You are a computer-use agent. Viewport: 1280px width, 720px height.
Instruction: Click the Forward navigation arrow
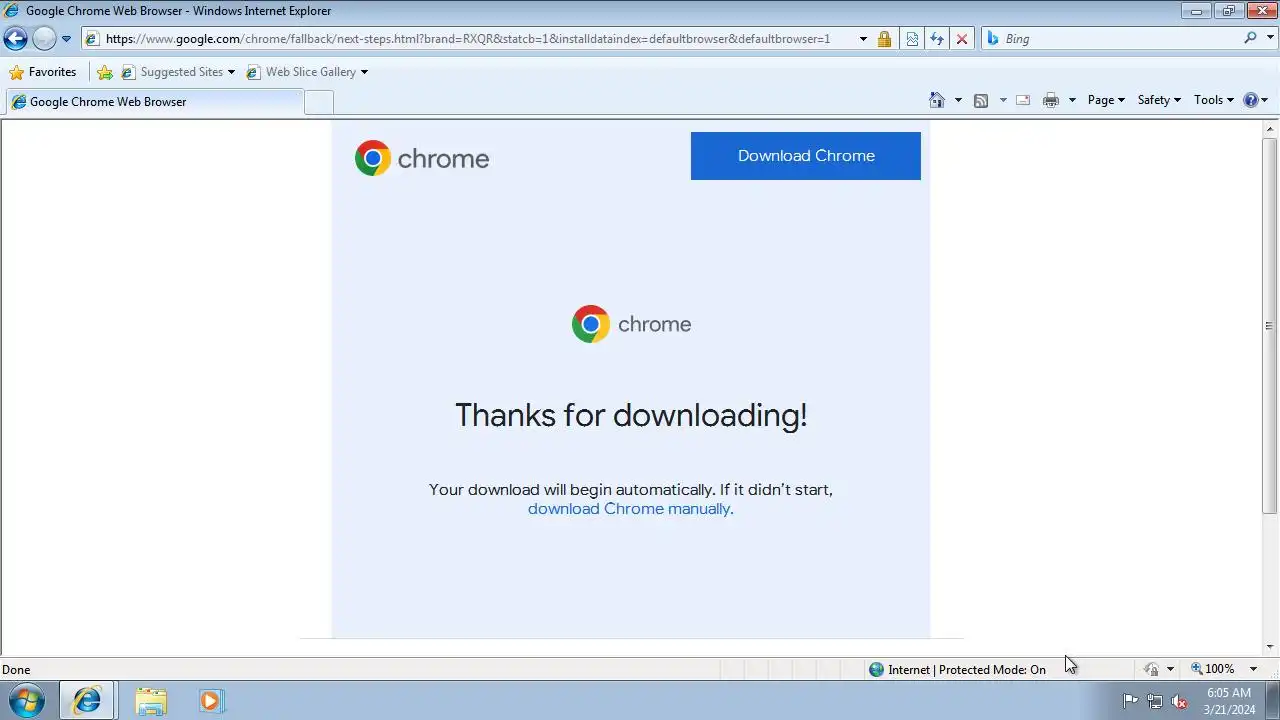click(x=44, y=39)
